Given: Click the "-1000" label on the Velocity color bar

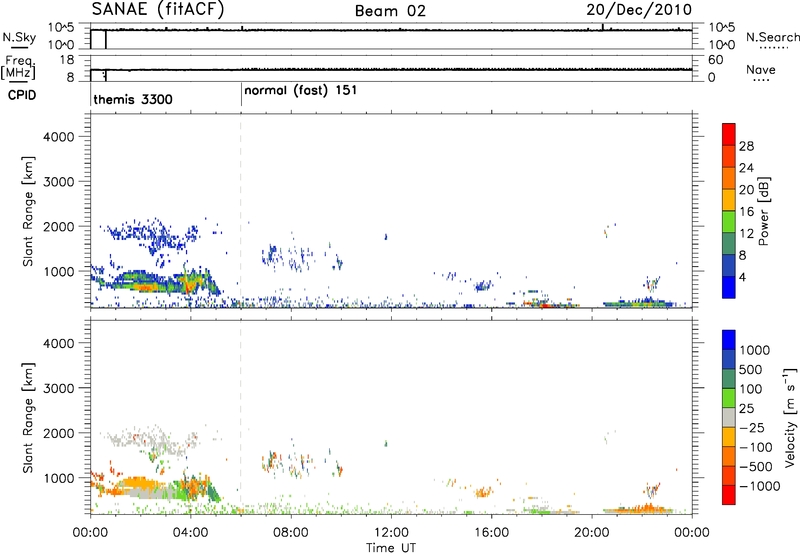Looking at the screenshot, I should click(x=759, y=486).
